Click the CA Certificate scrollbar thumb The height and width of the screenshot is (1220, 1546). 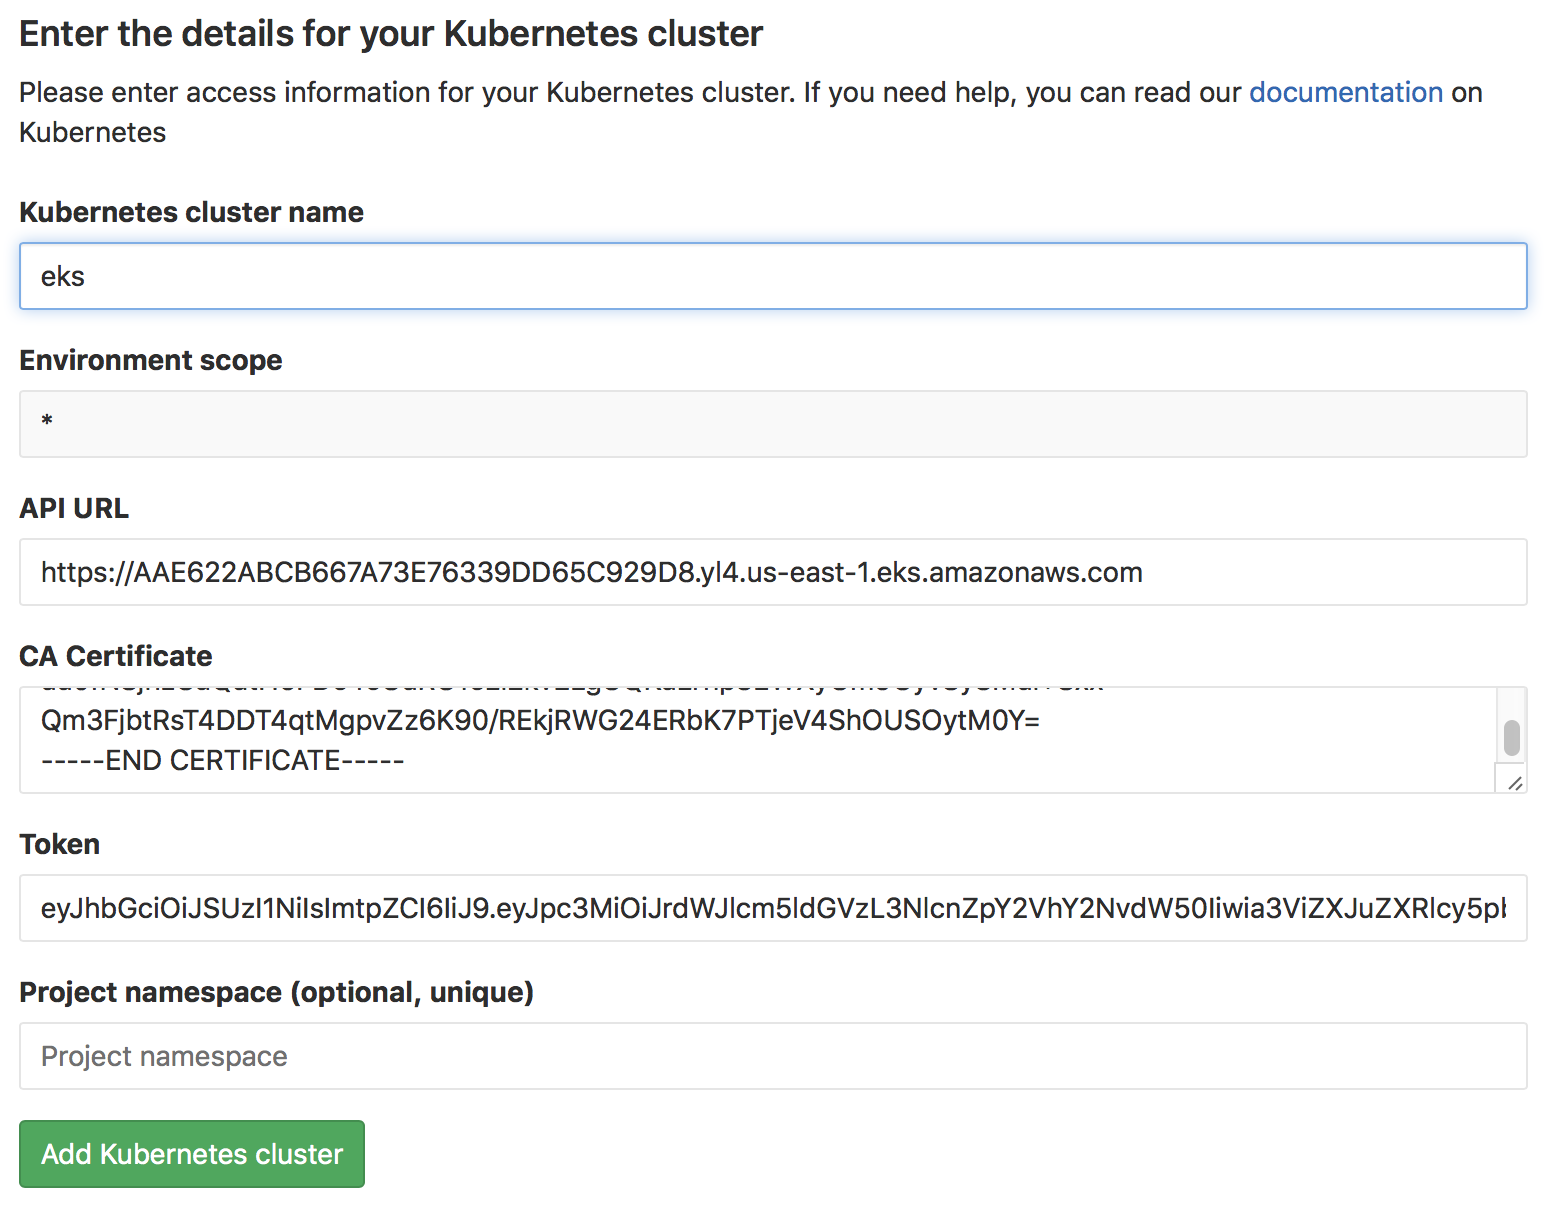(1512, 735)
